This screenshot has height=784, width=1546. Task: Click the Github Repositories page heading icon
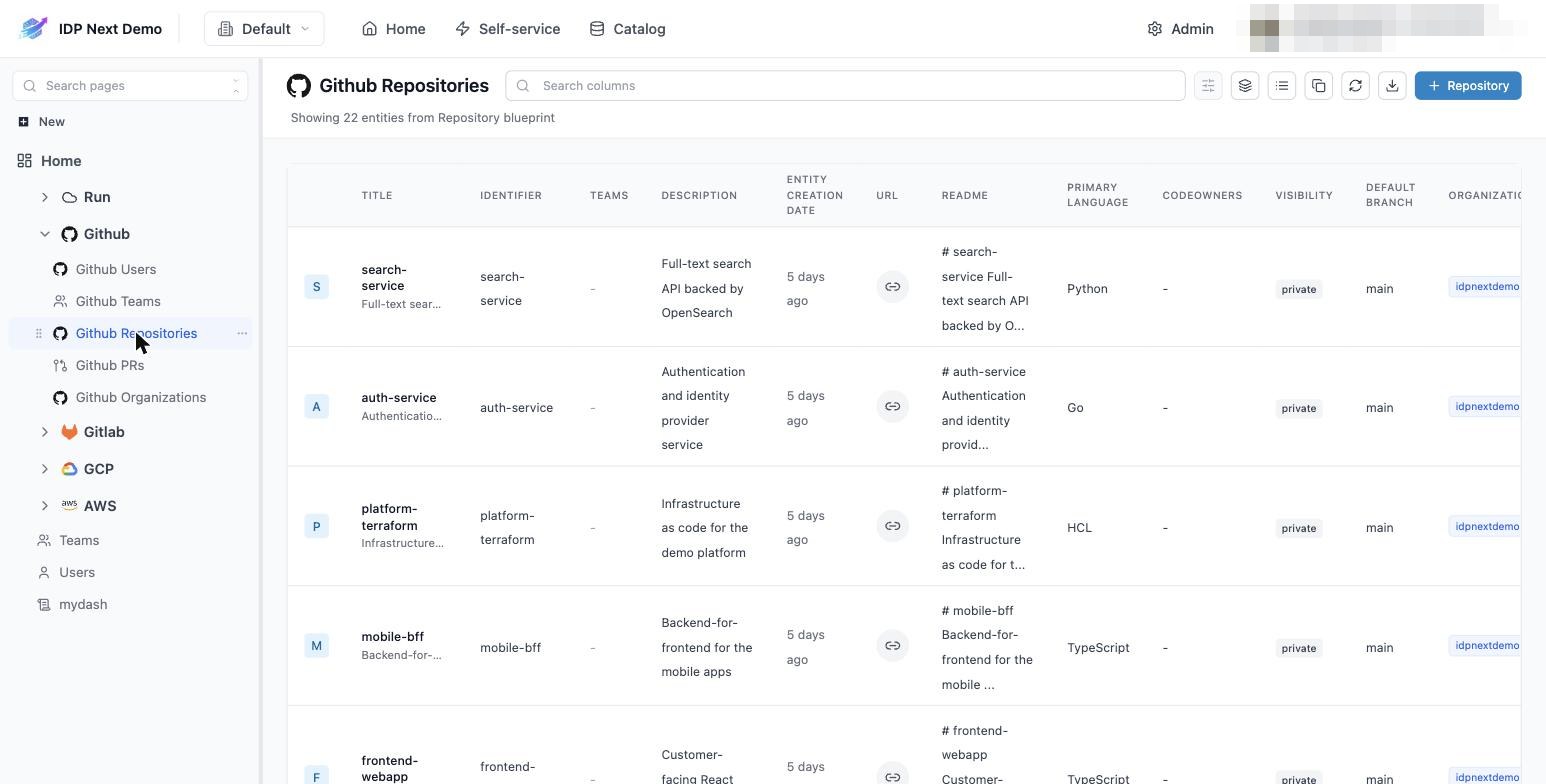299,86
